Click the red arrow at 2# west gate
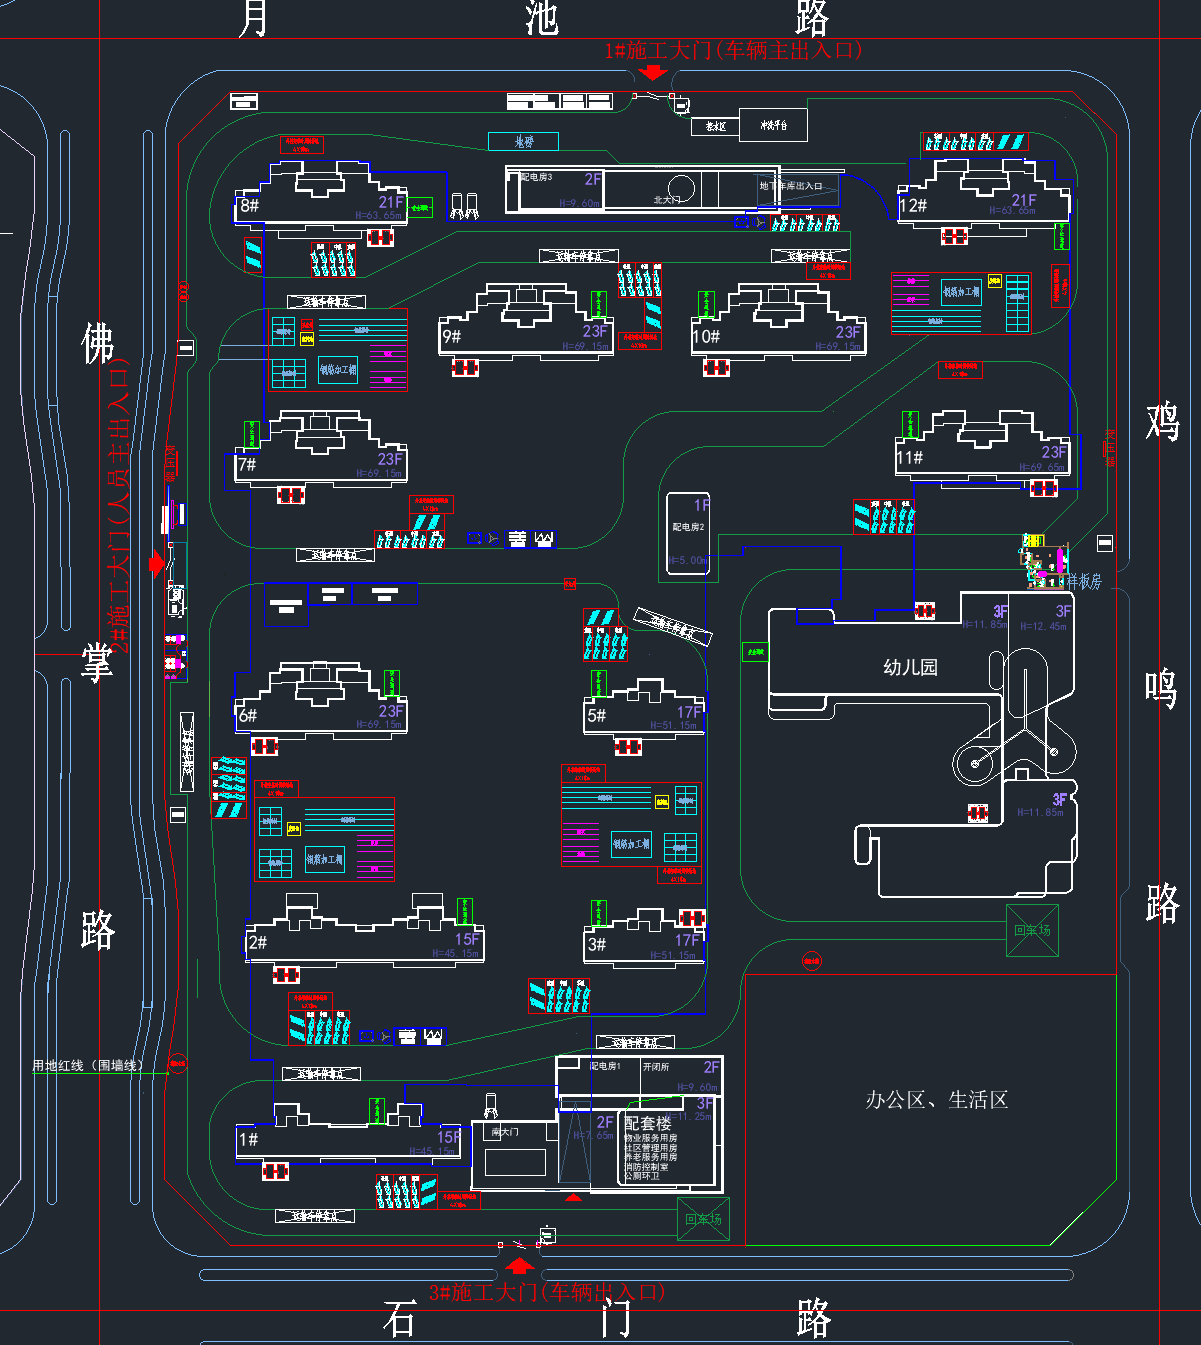 [157, 564]
